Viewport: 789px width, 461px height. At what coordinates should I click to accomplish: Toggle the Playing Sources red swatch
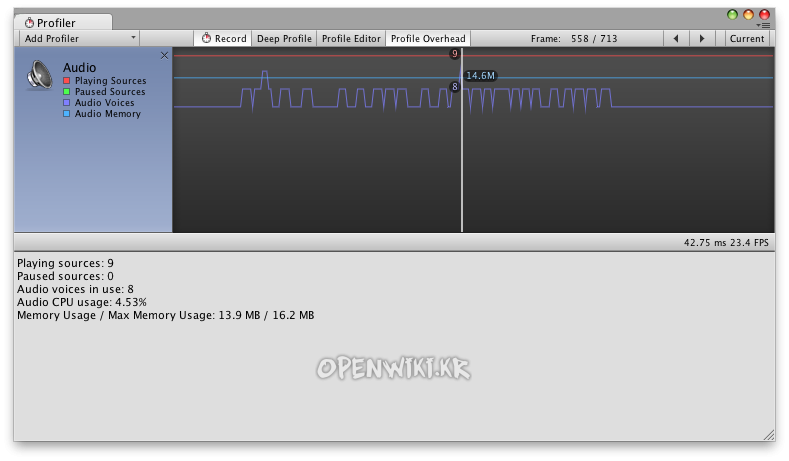(66, 81)
